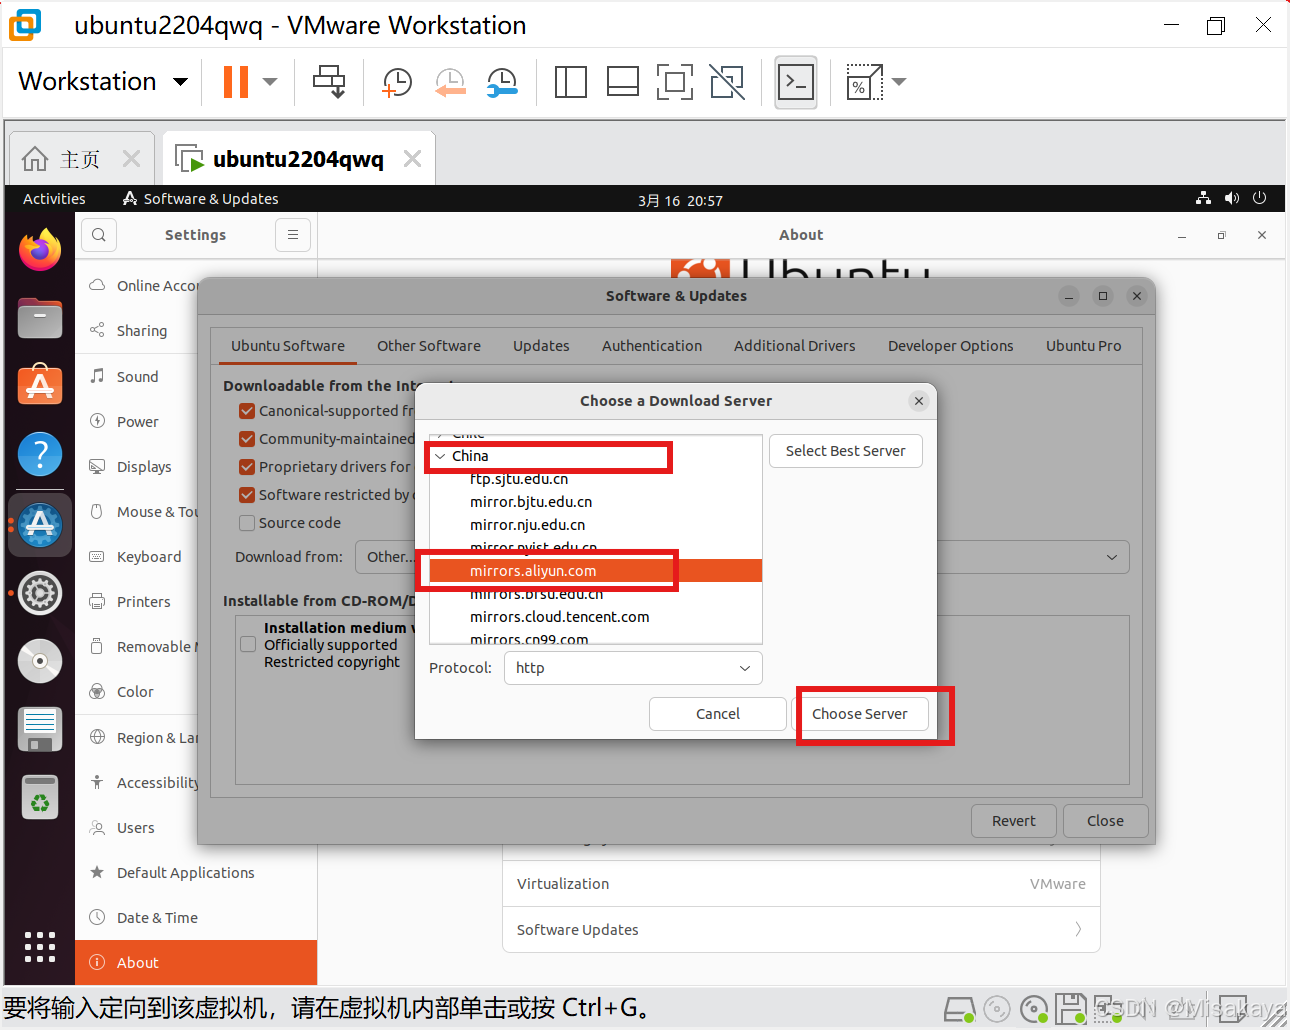Open Displays in Settings sidebar
1290x1030 pixels.
[x=143, y=467]
